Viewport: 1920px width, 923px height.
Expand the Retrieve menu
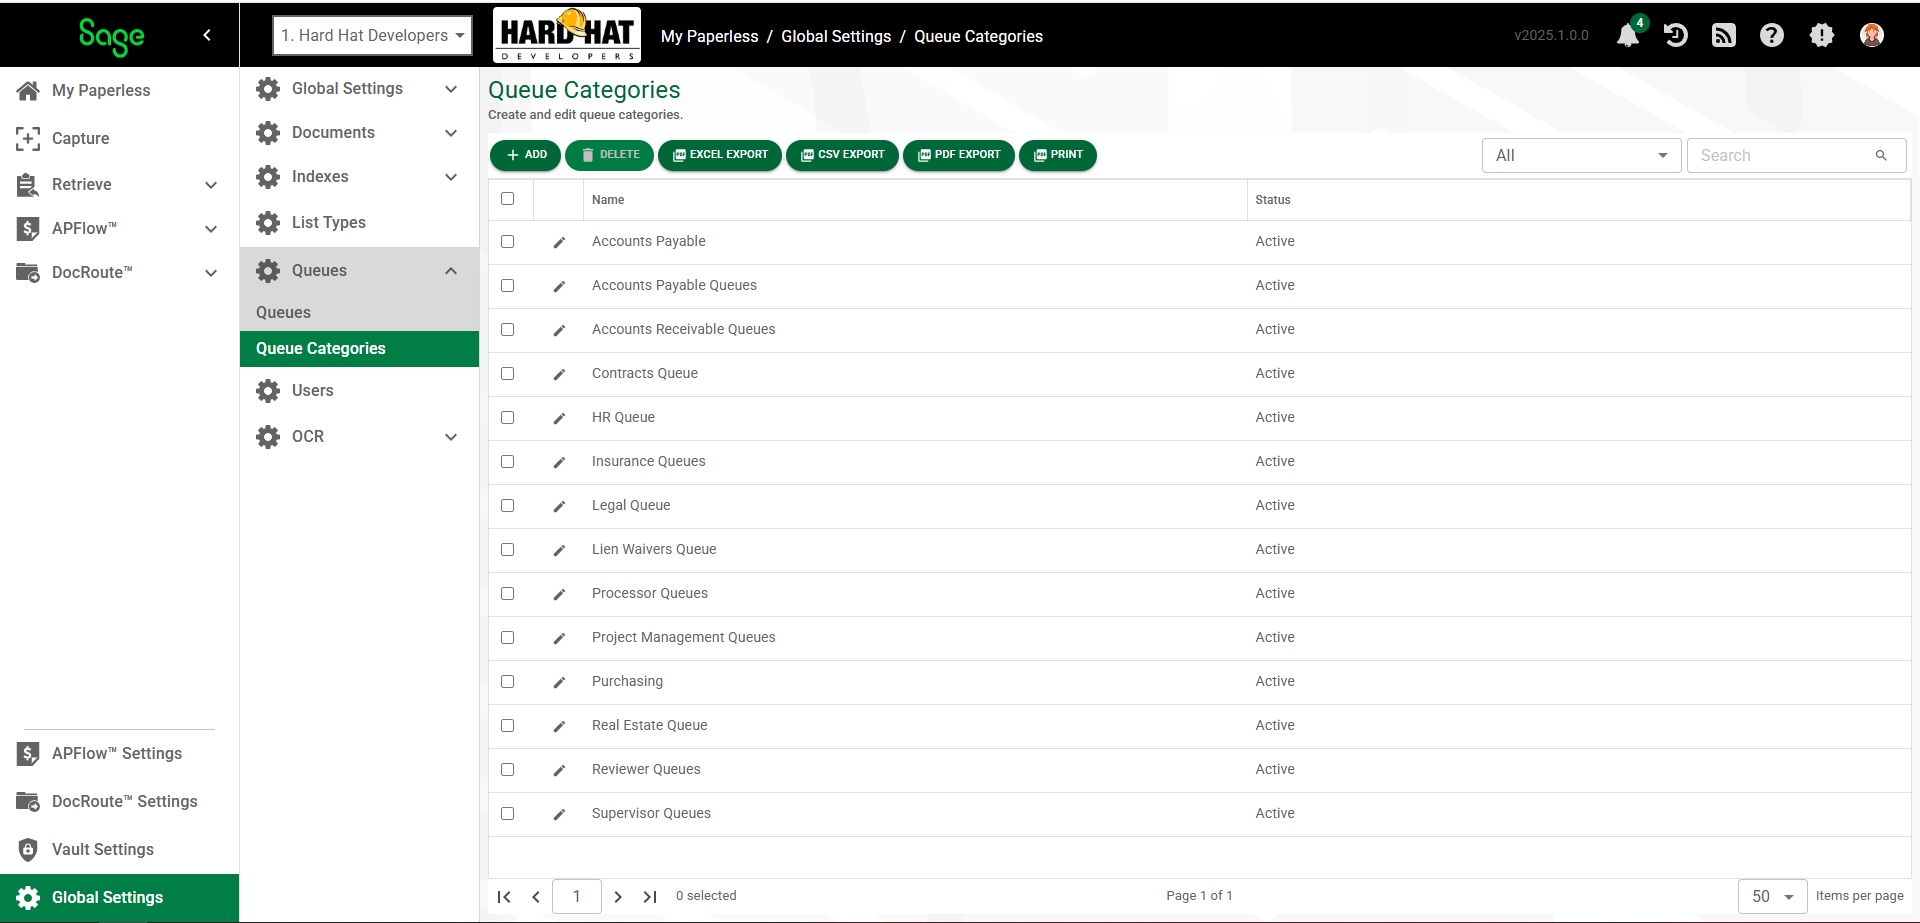point(211,185)
